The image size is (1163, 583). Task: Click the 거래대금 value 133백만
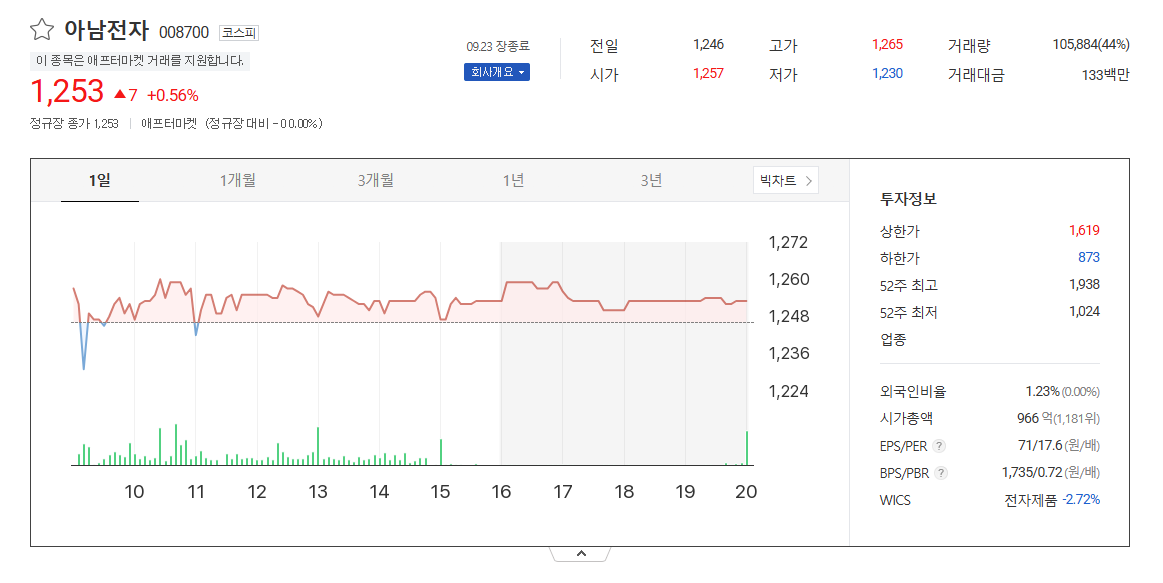point(1105,75)
